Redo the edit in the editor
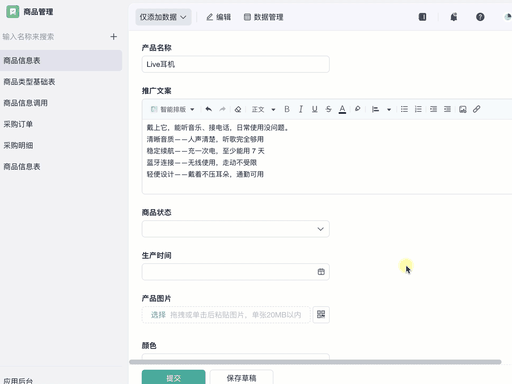This screenshot has width=512, height=384. tap(222, 109)
